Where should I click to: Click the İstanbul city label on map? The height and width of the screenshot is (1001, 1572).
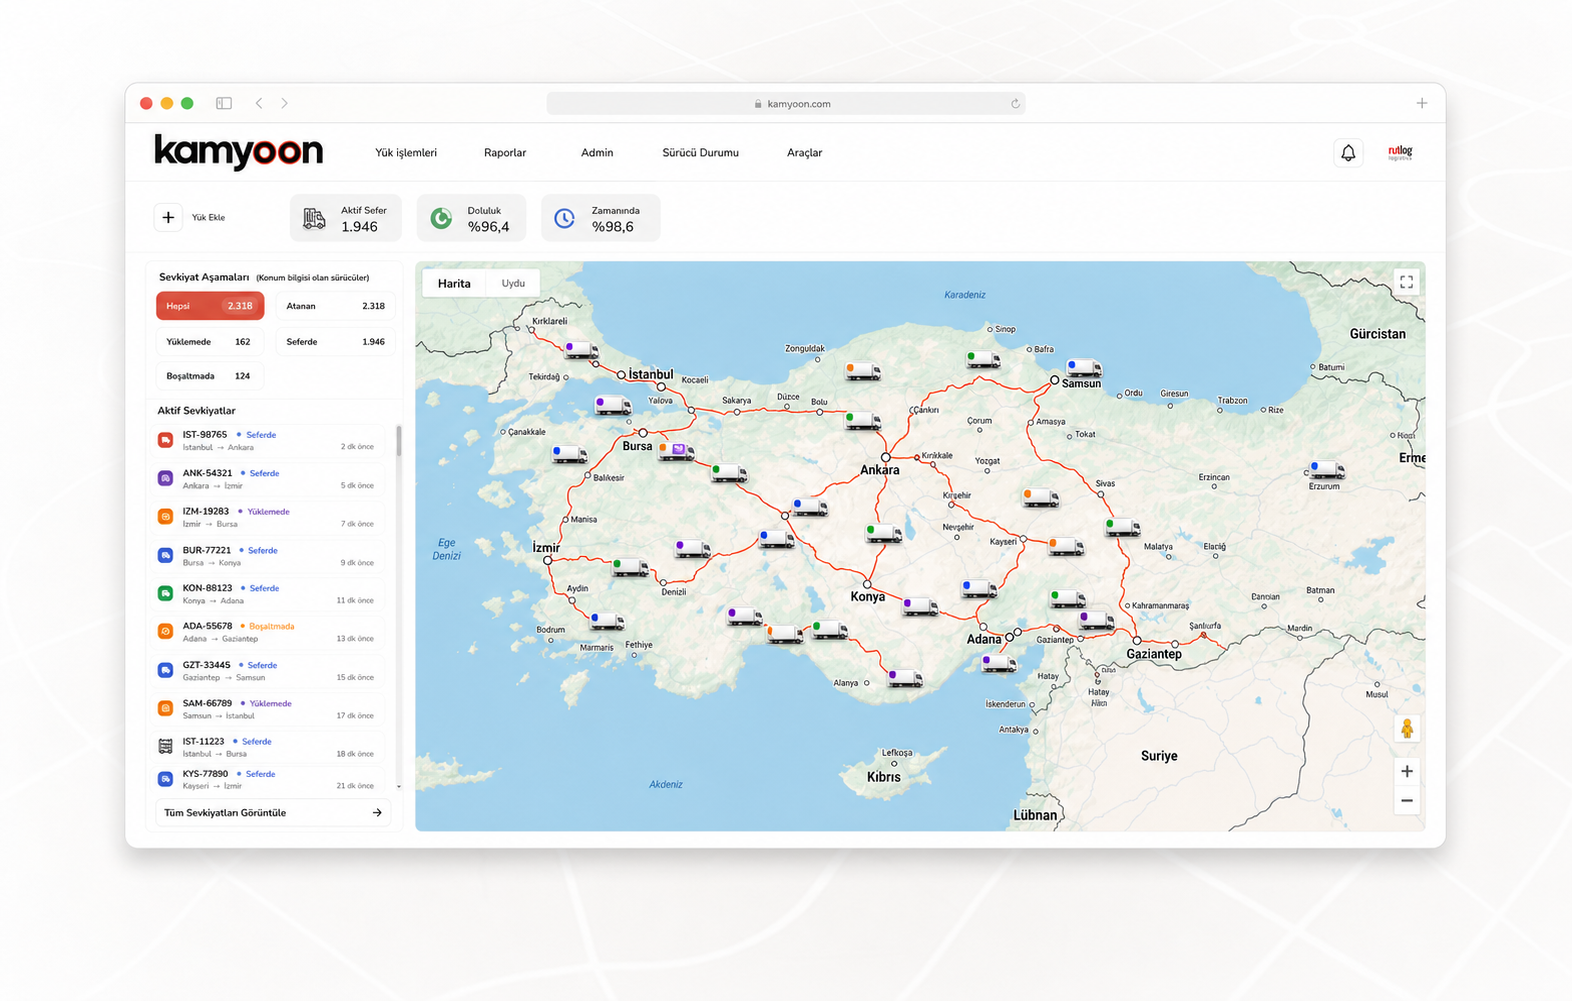click(x=650, y=374)
